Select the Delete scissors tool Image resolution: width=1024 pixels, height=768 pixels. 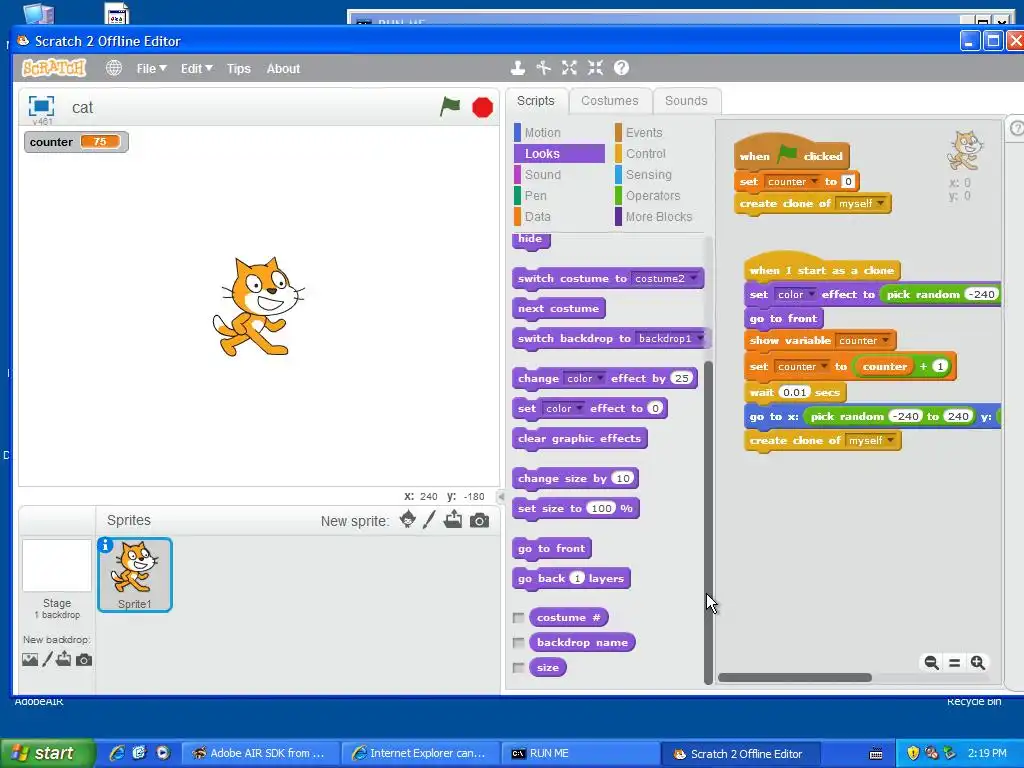coord(543,68)
